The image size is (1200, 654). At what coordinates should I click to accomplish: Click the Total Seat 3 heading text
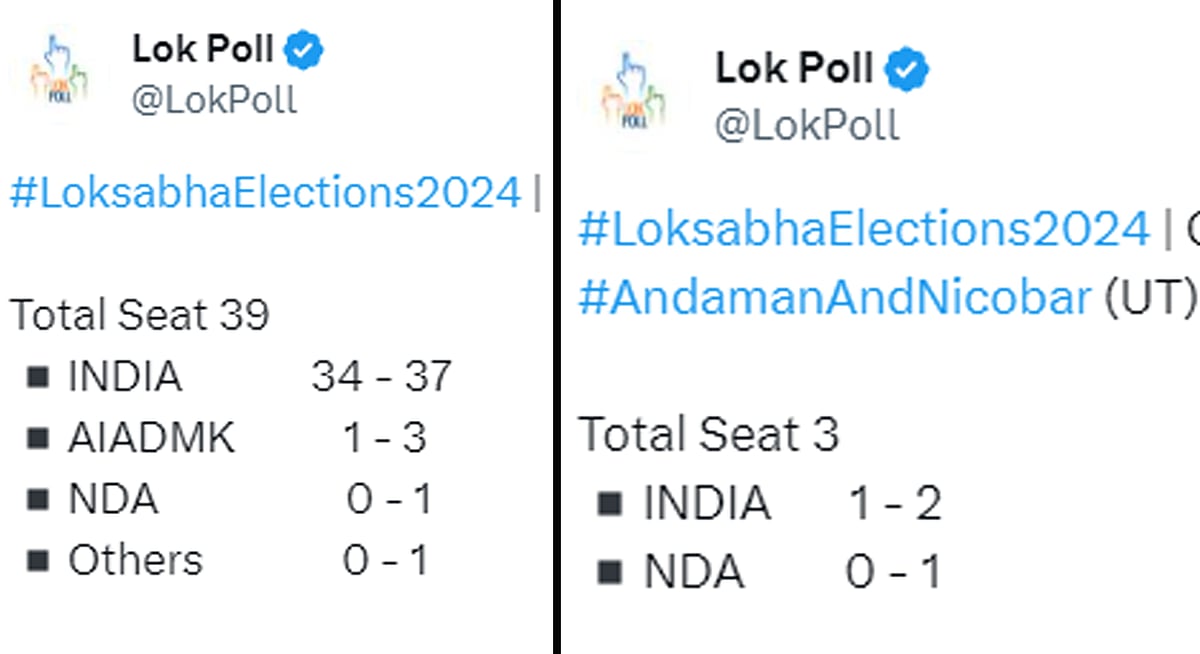(710, 433)
